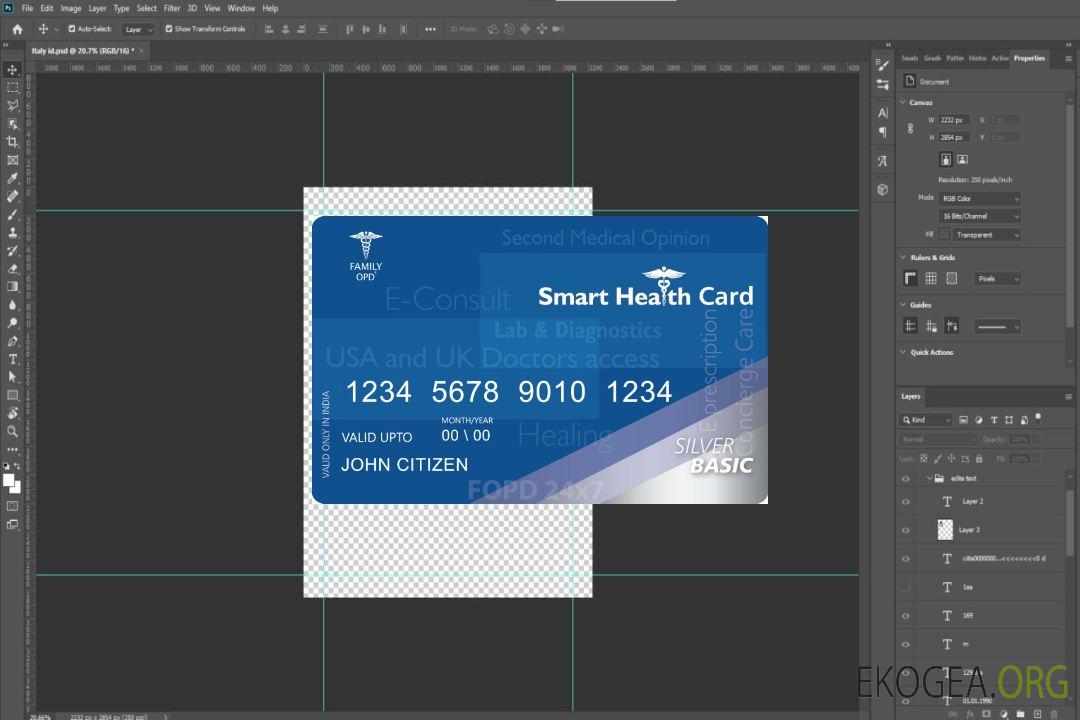1080x720 pixels.
Task: Set canvas to landscape orientation
Action: 962,159
